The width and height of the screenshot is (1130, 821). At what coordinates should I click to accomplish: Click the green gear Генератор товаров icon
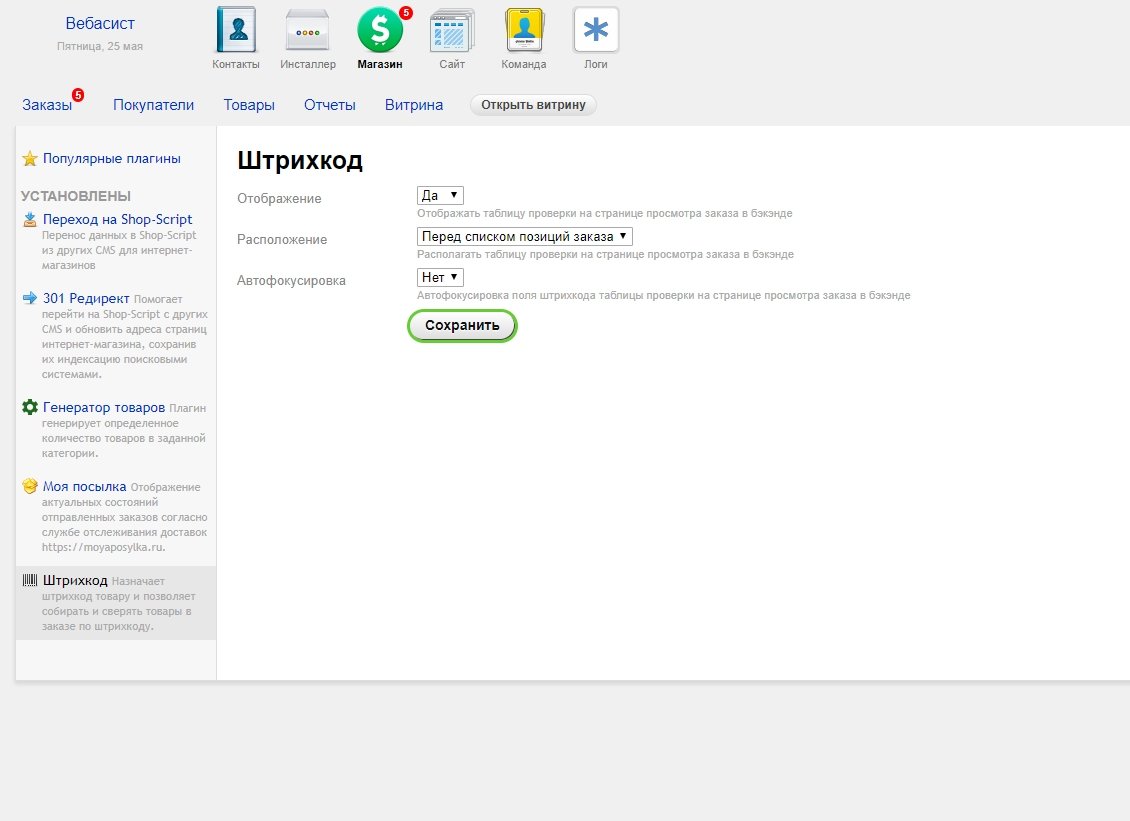click(x=30, y=407)
